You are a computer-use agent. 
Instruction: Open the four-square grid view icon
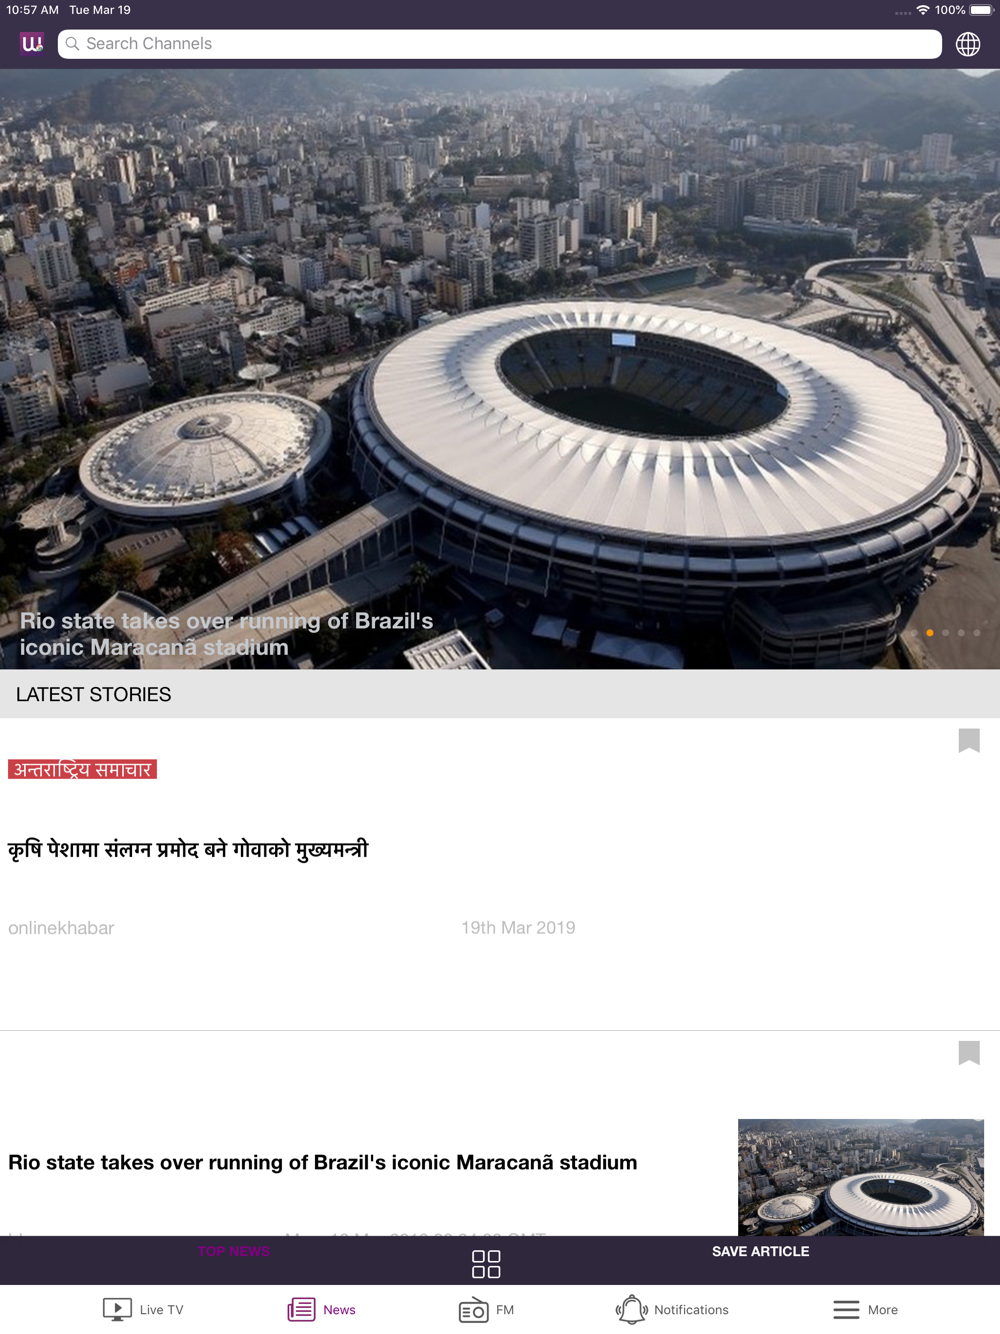[486, 1264]
